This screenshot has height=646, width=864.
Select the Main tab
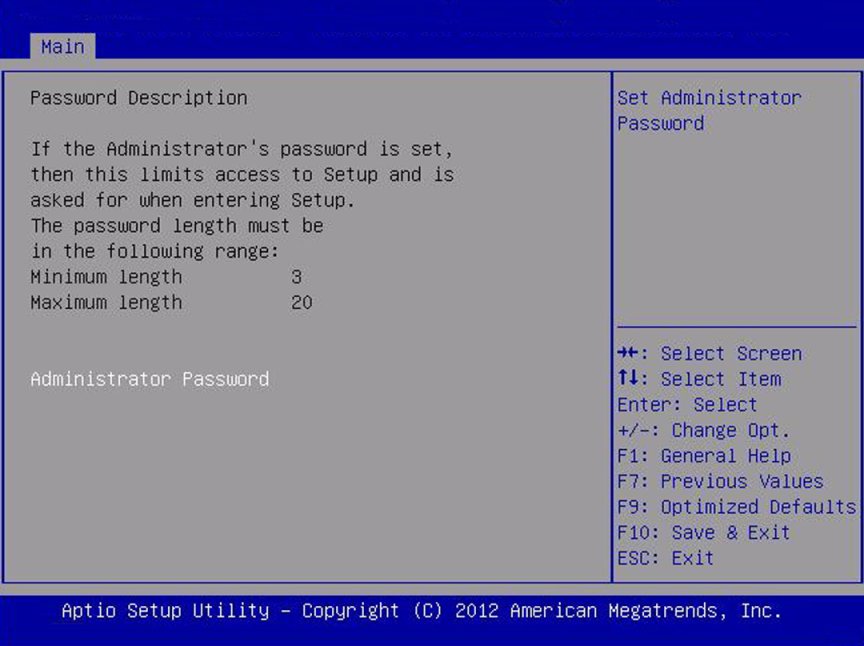[x=62, y=47]
